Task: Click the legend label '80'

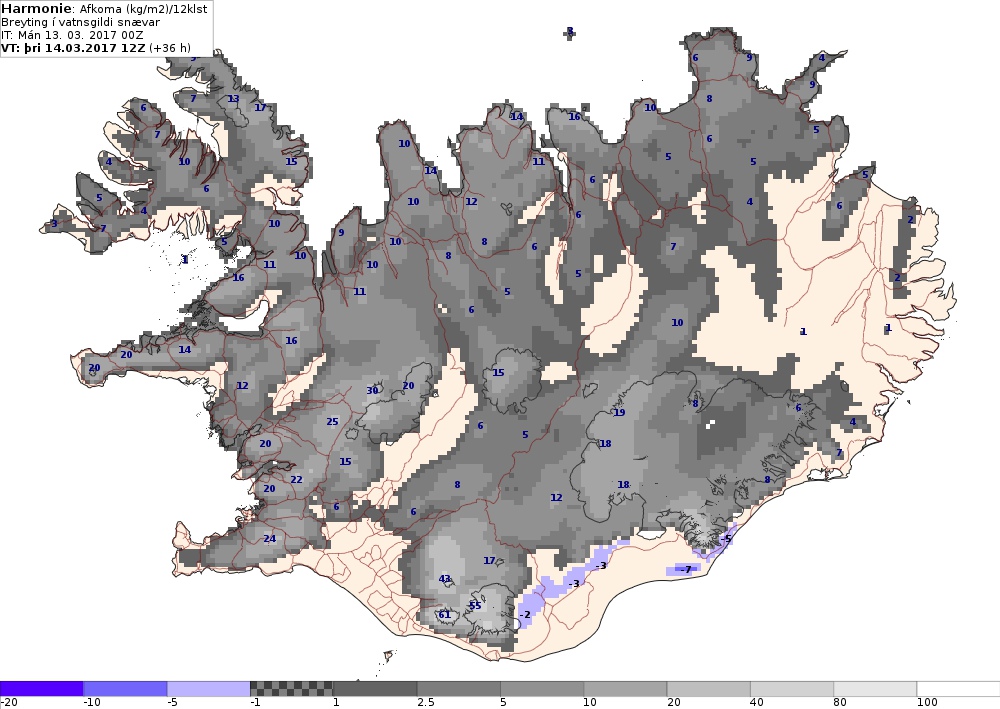Action: 840,703
